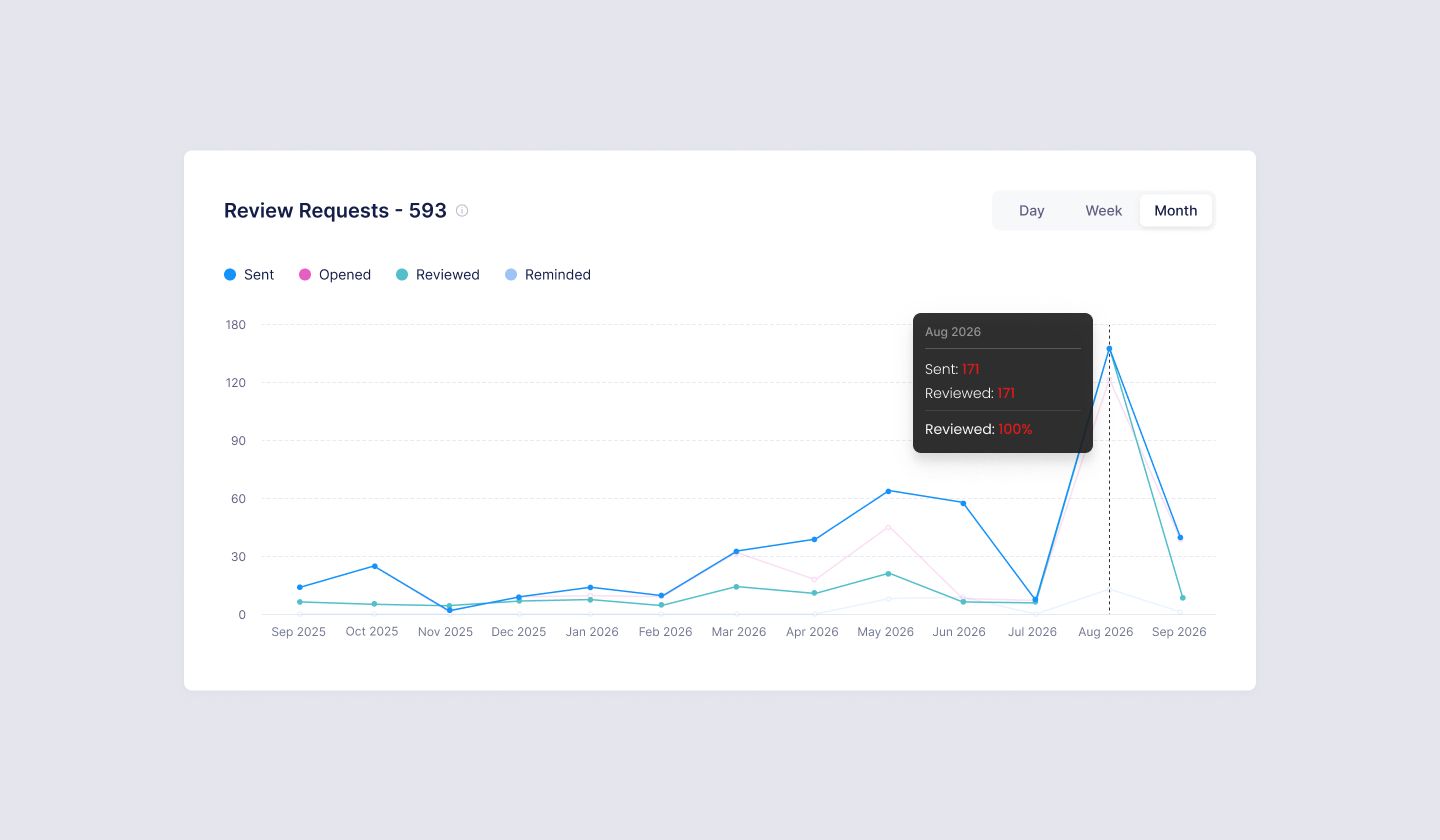This screenshot has height=840, width=1440.
Task: Click the Reviewed data point for Sep 2026
Action: click(x=1182, y=598)
